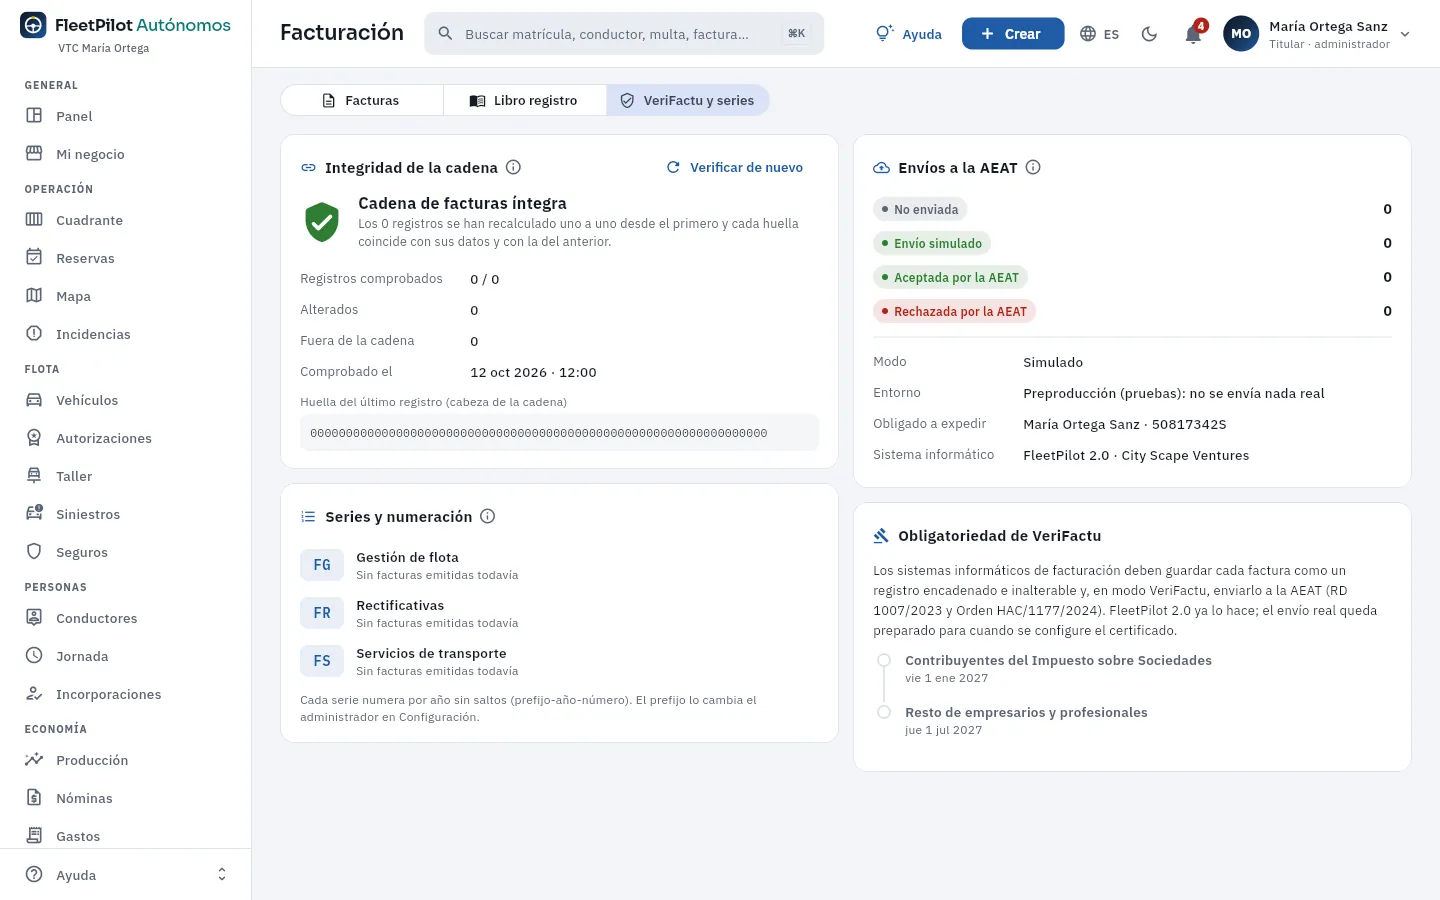Expand the Ayuda menu at sidebar bottom
This screenshot has width=1440, height=900.
point(125,875)
